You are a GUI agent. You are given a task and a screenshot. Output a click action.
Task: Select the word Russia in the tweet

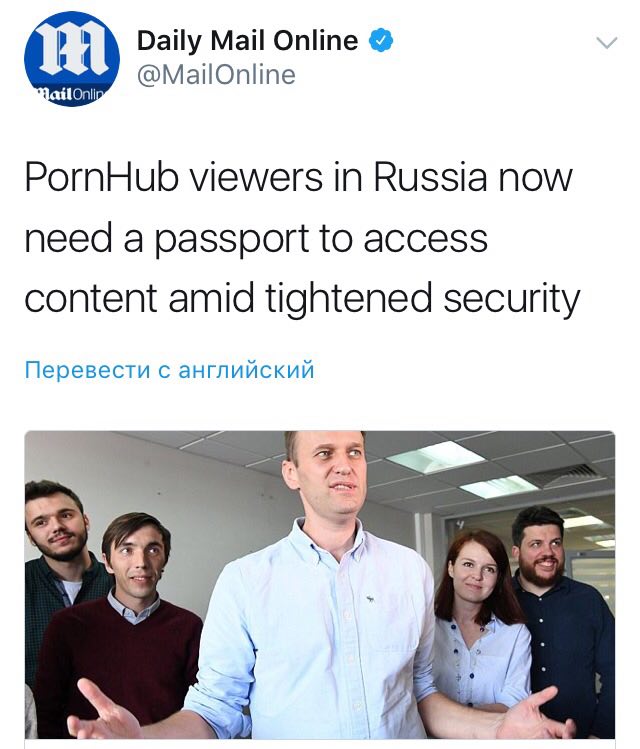(430, 177)
